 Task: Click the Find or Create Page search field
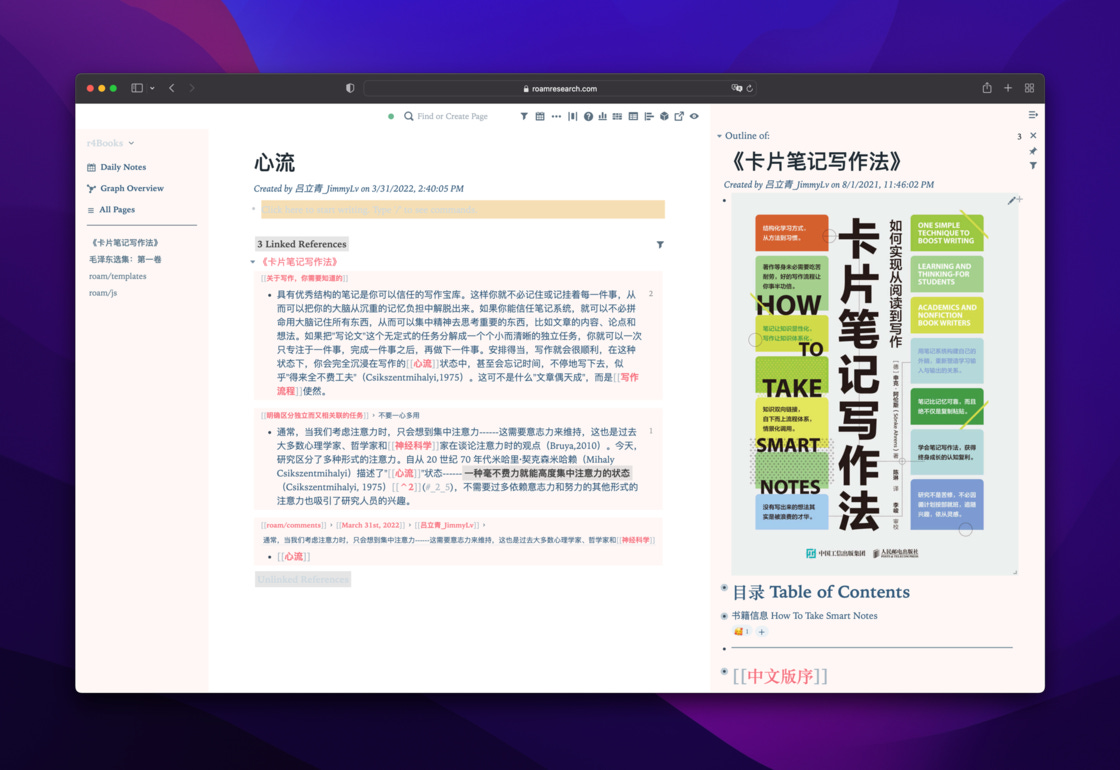tap(452, 116)
